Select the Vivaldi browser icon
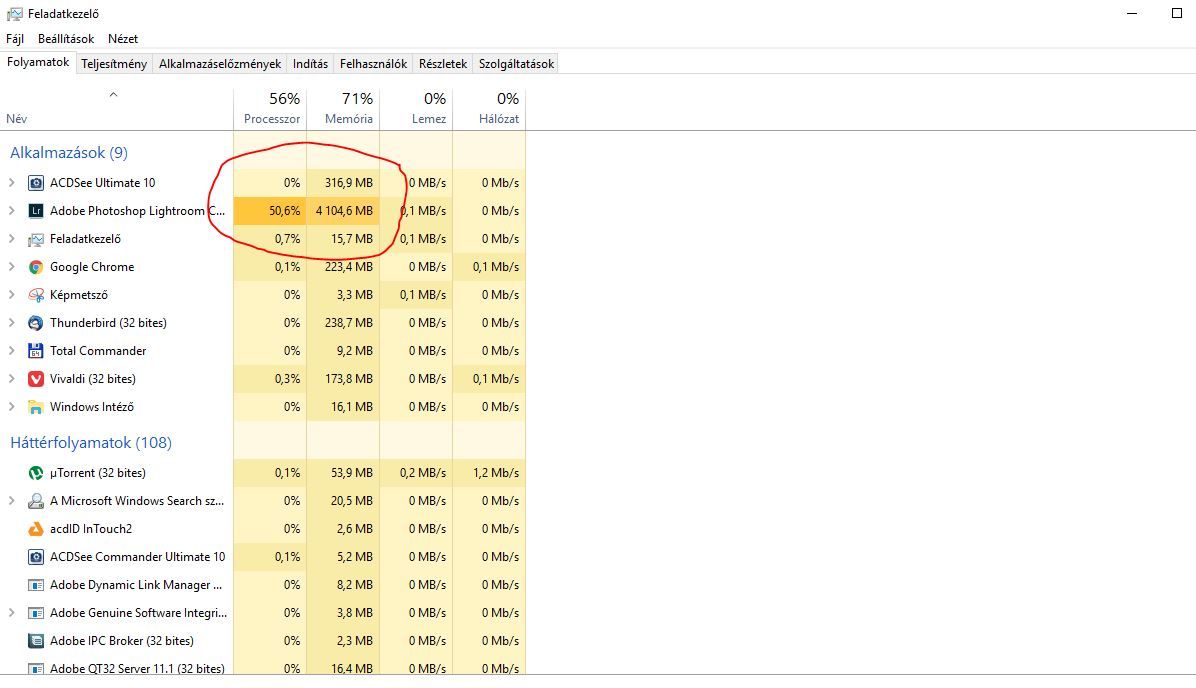 click(x=36, y=379)
